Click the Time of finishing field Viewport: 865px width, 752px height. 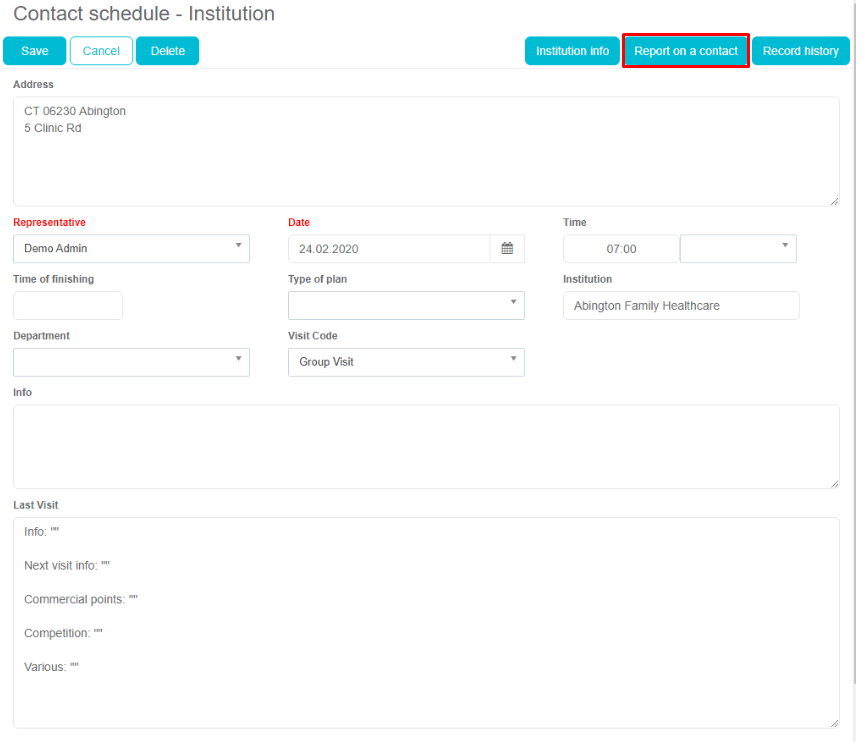tap(68, 306)
